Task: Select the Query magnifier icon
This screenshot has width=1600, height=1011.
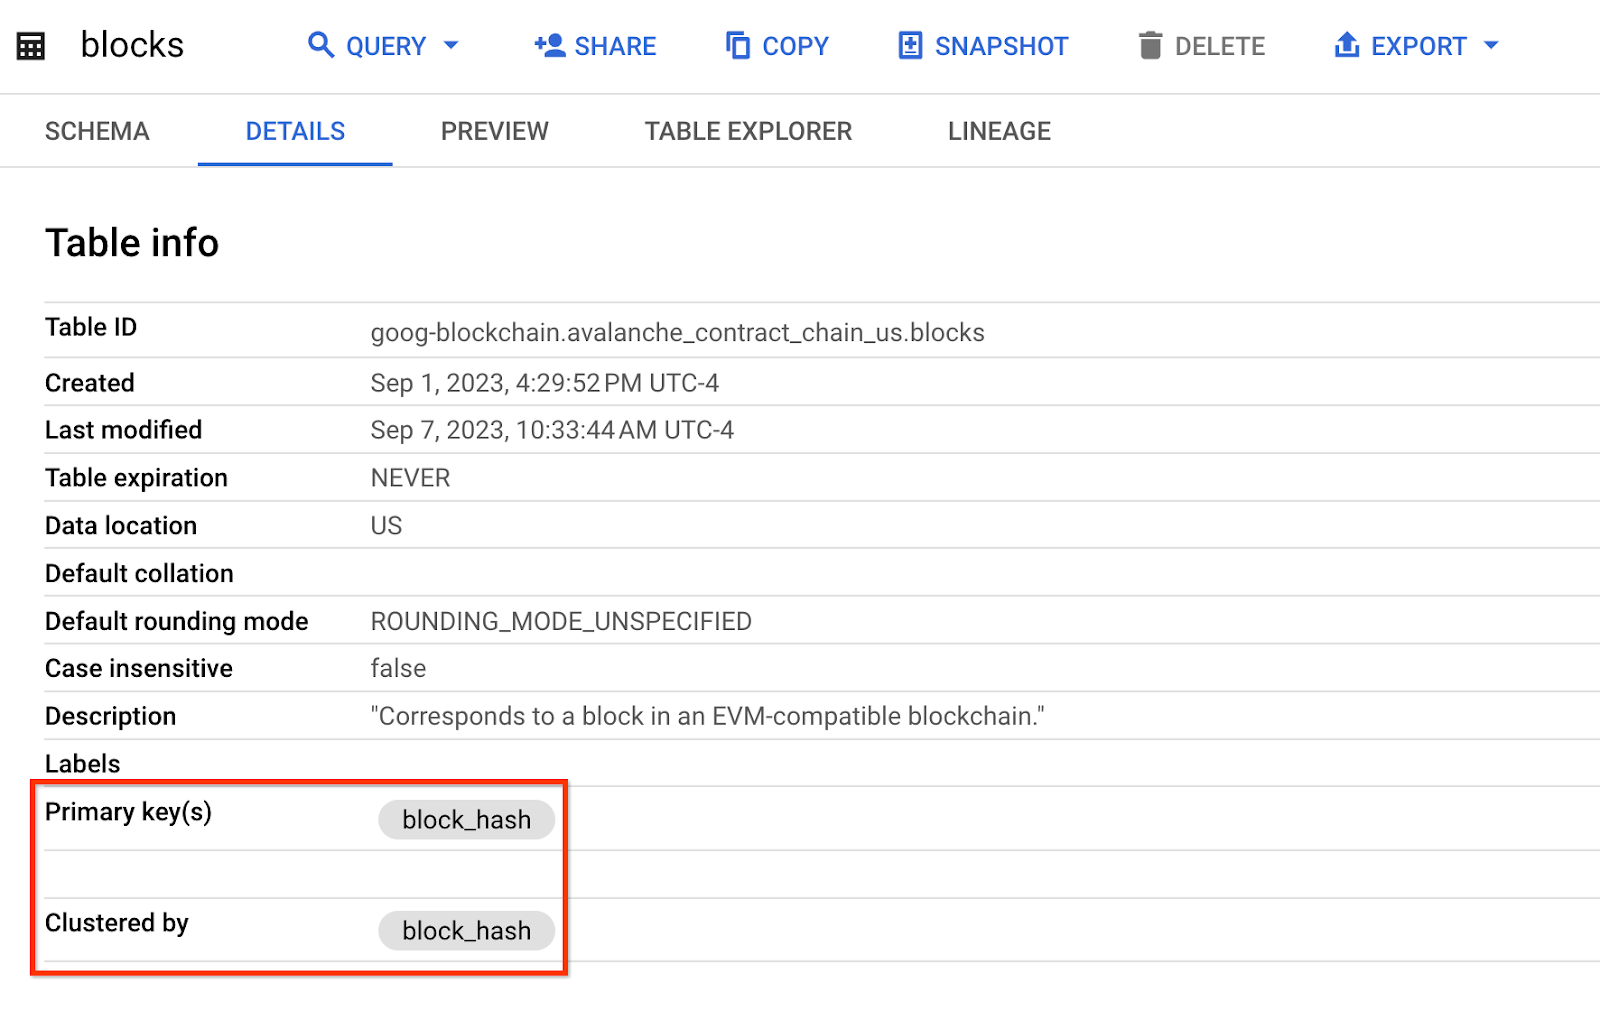Action: (x=320, y=45)
